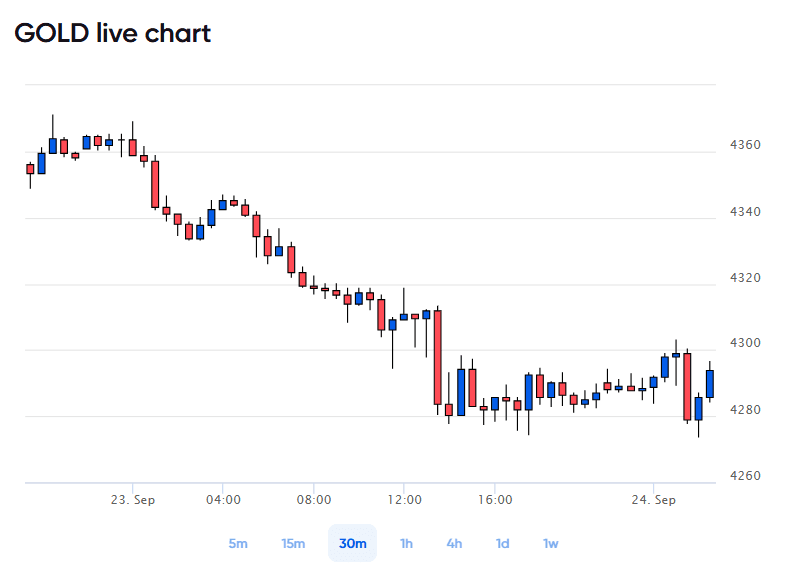The image size is (789, 570).
Task: Click the active 30m timeframe tab
Action: tap(352, 543)
